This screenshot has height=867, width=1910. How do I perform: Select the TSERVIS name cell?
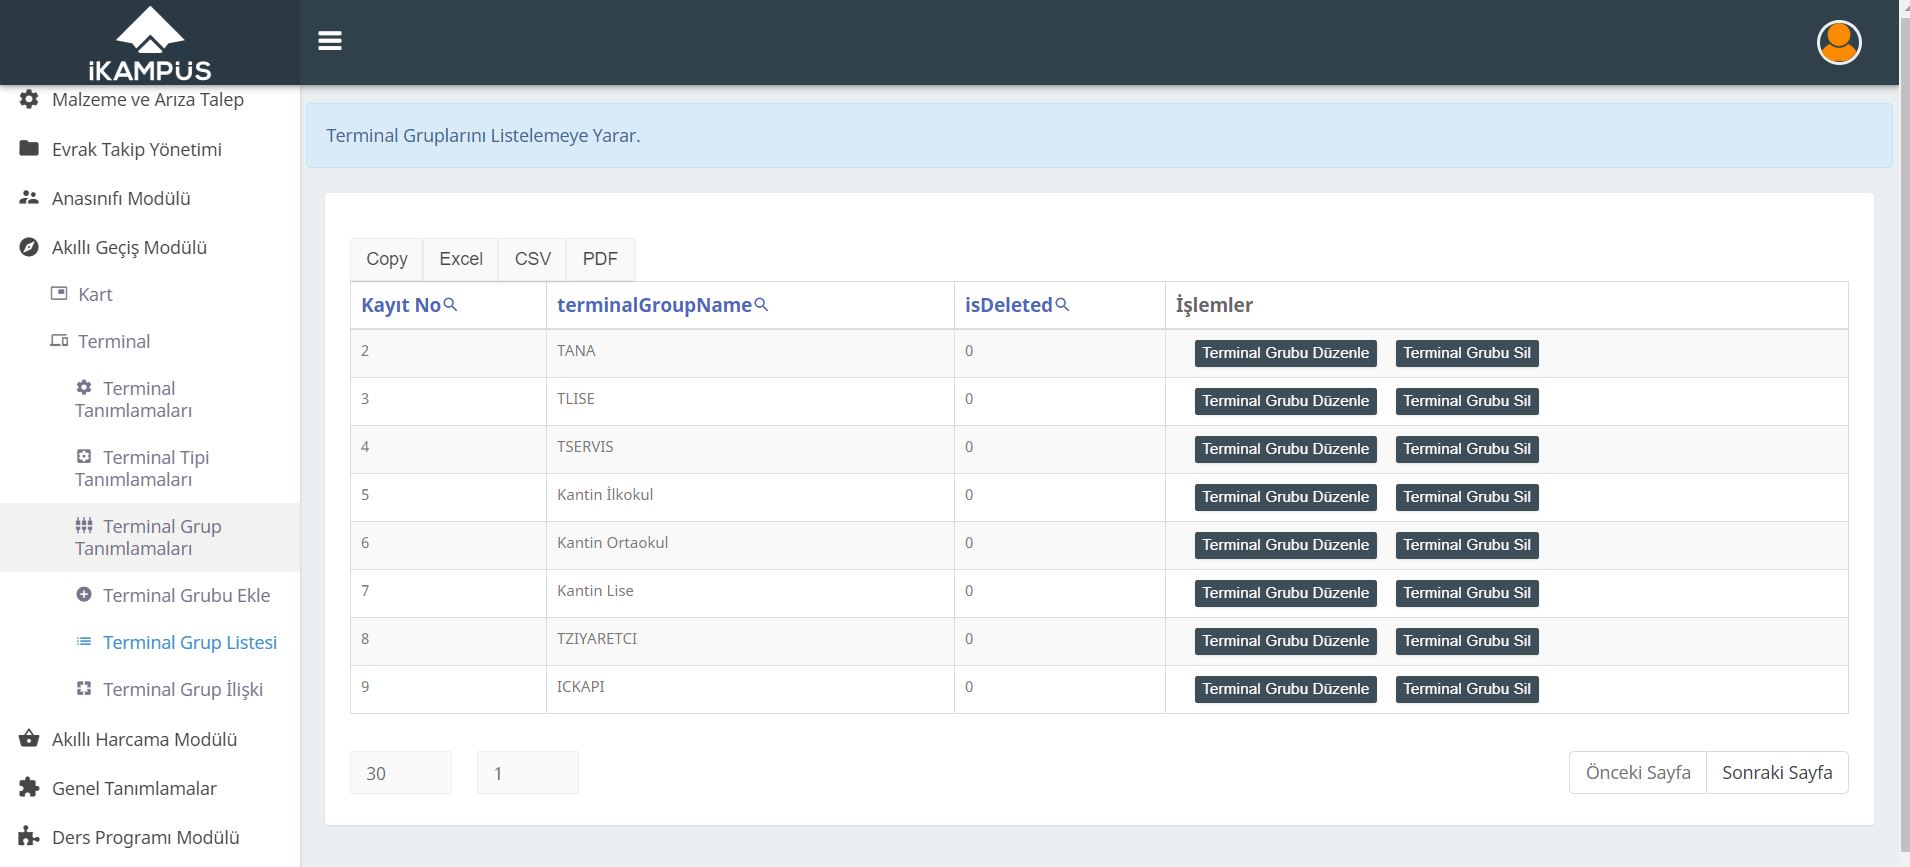pyautogui.click(x=750, y=449)
